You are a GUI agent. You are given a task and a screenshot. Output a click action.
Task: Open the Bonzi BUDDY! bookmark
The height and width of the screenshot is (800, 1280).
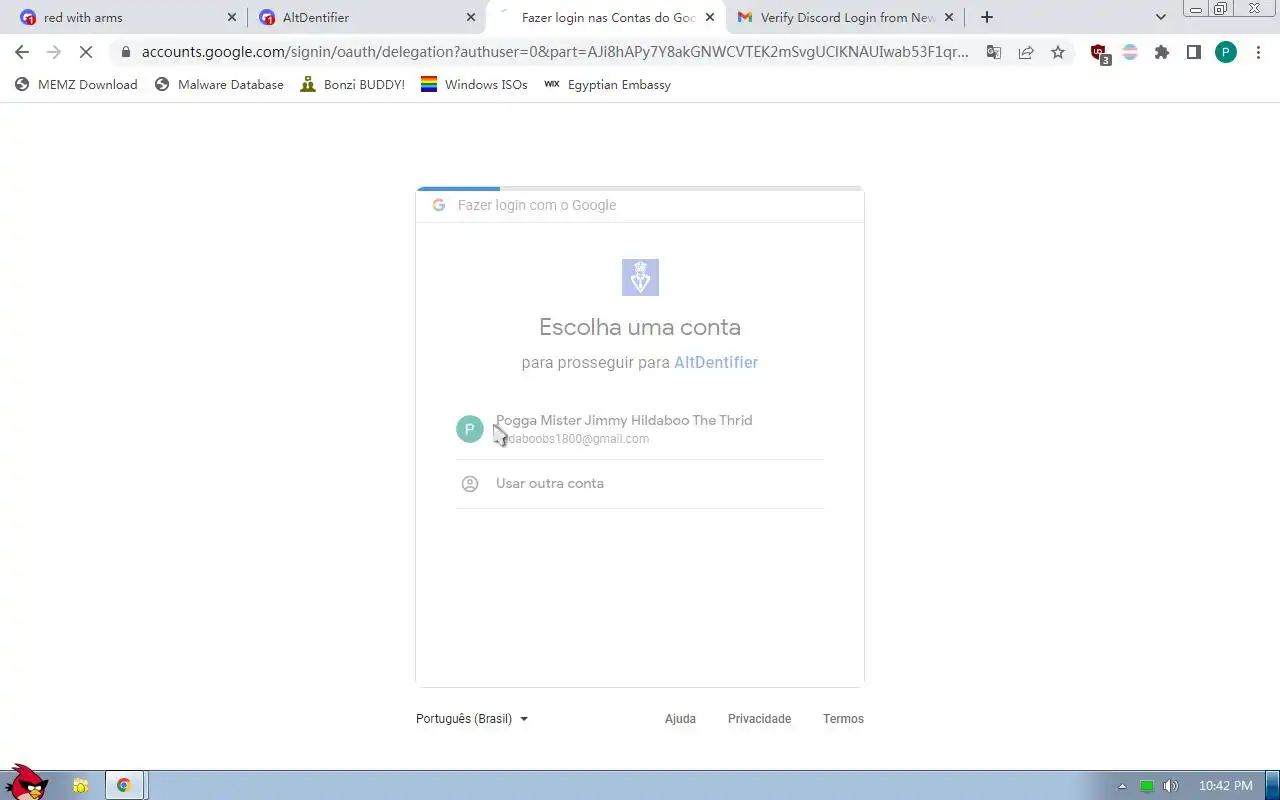[x=353, y=85]
